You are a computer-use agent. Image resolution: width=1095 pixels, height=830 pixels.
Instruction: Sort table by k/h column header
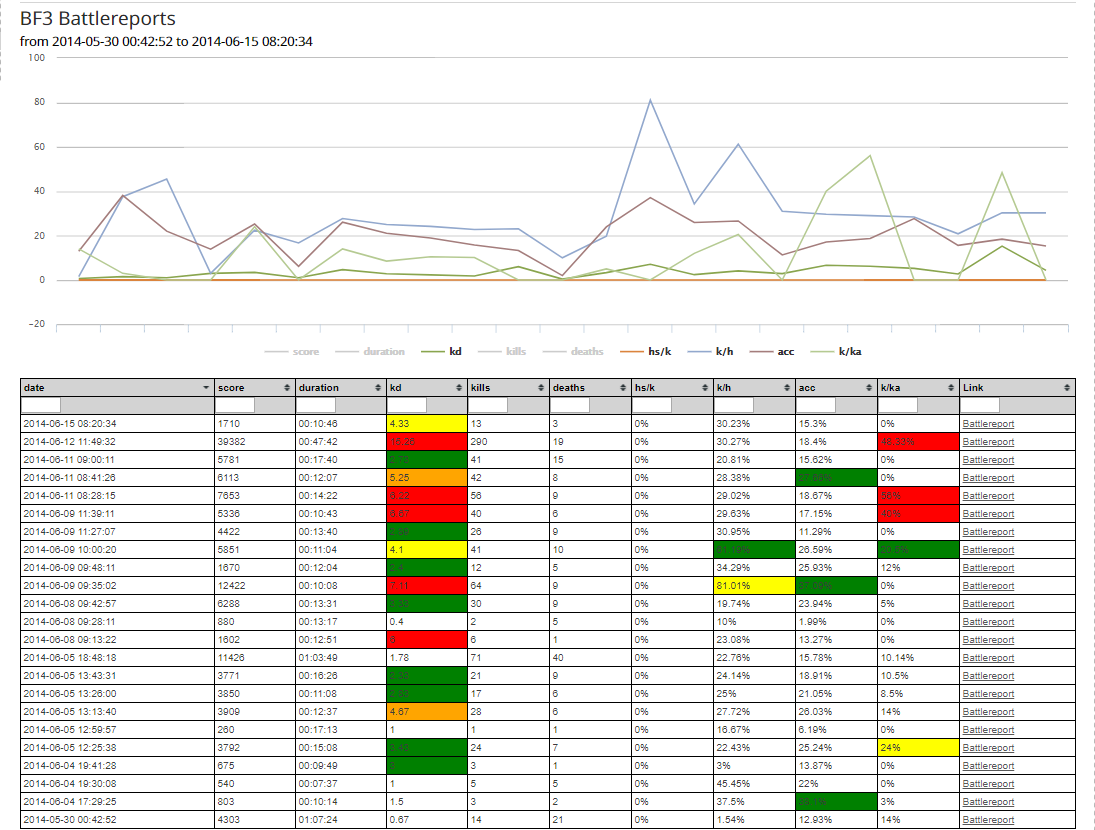(754, 387)
